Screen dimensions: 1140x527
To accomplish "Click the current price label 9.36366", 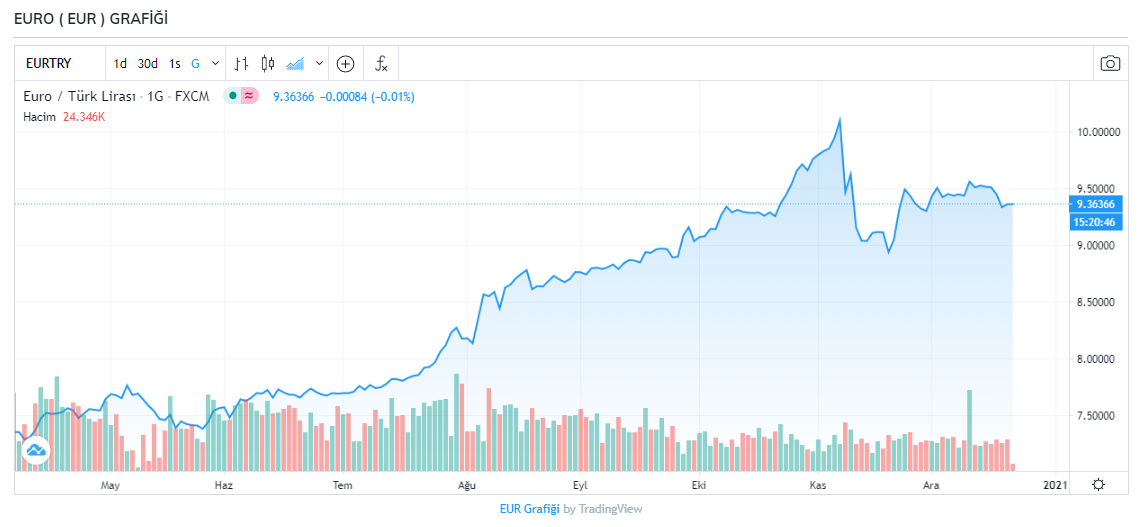I will 1094,204.
